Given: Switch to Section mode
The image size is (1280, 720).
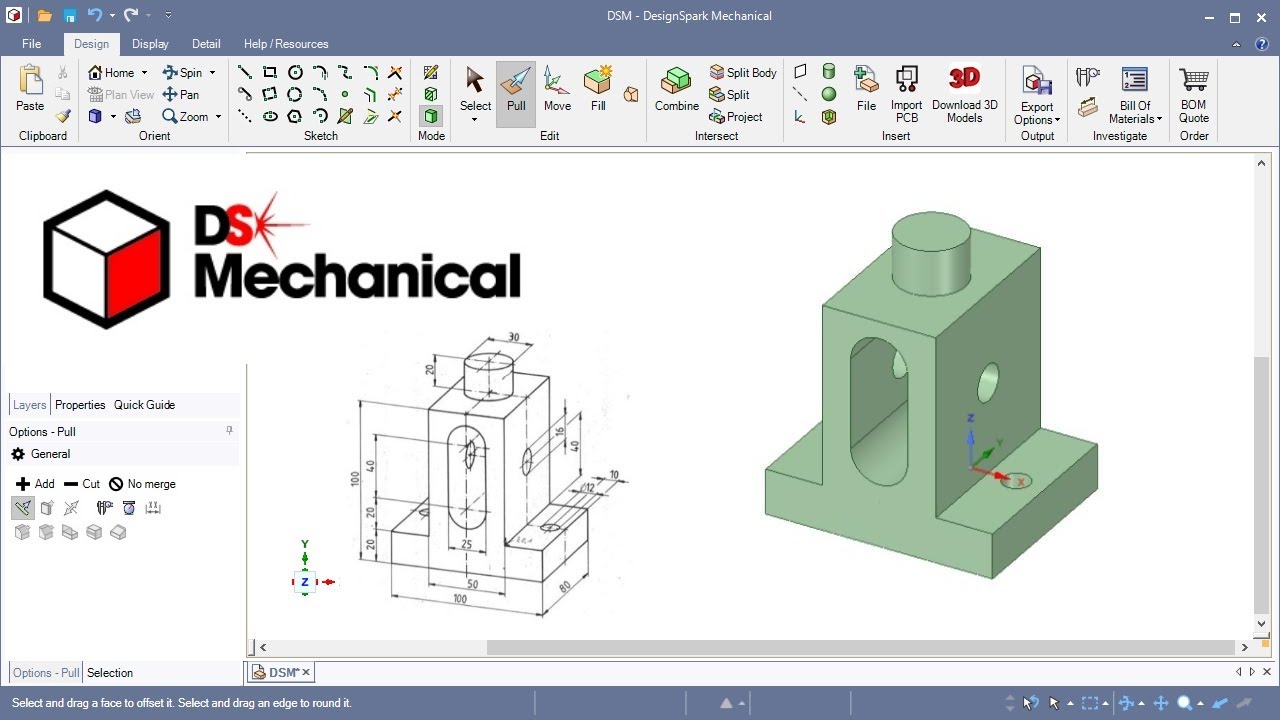Looking at the screenshot, I should point(431,94).
